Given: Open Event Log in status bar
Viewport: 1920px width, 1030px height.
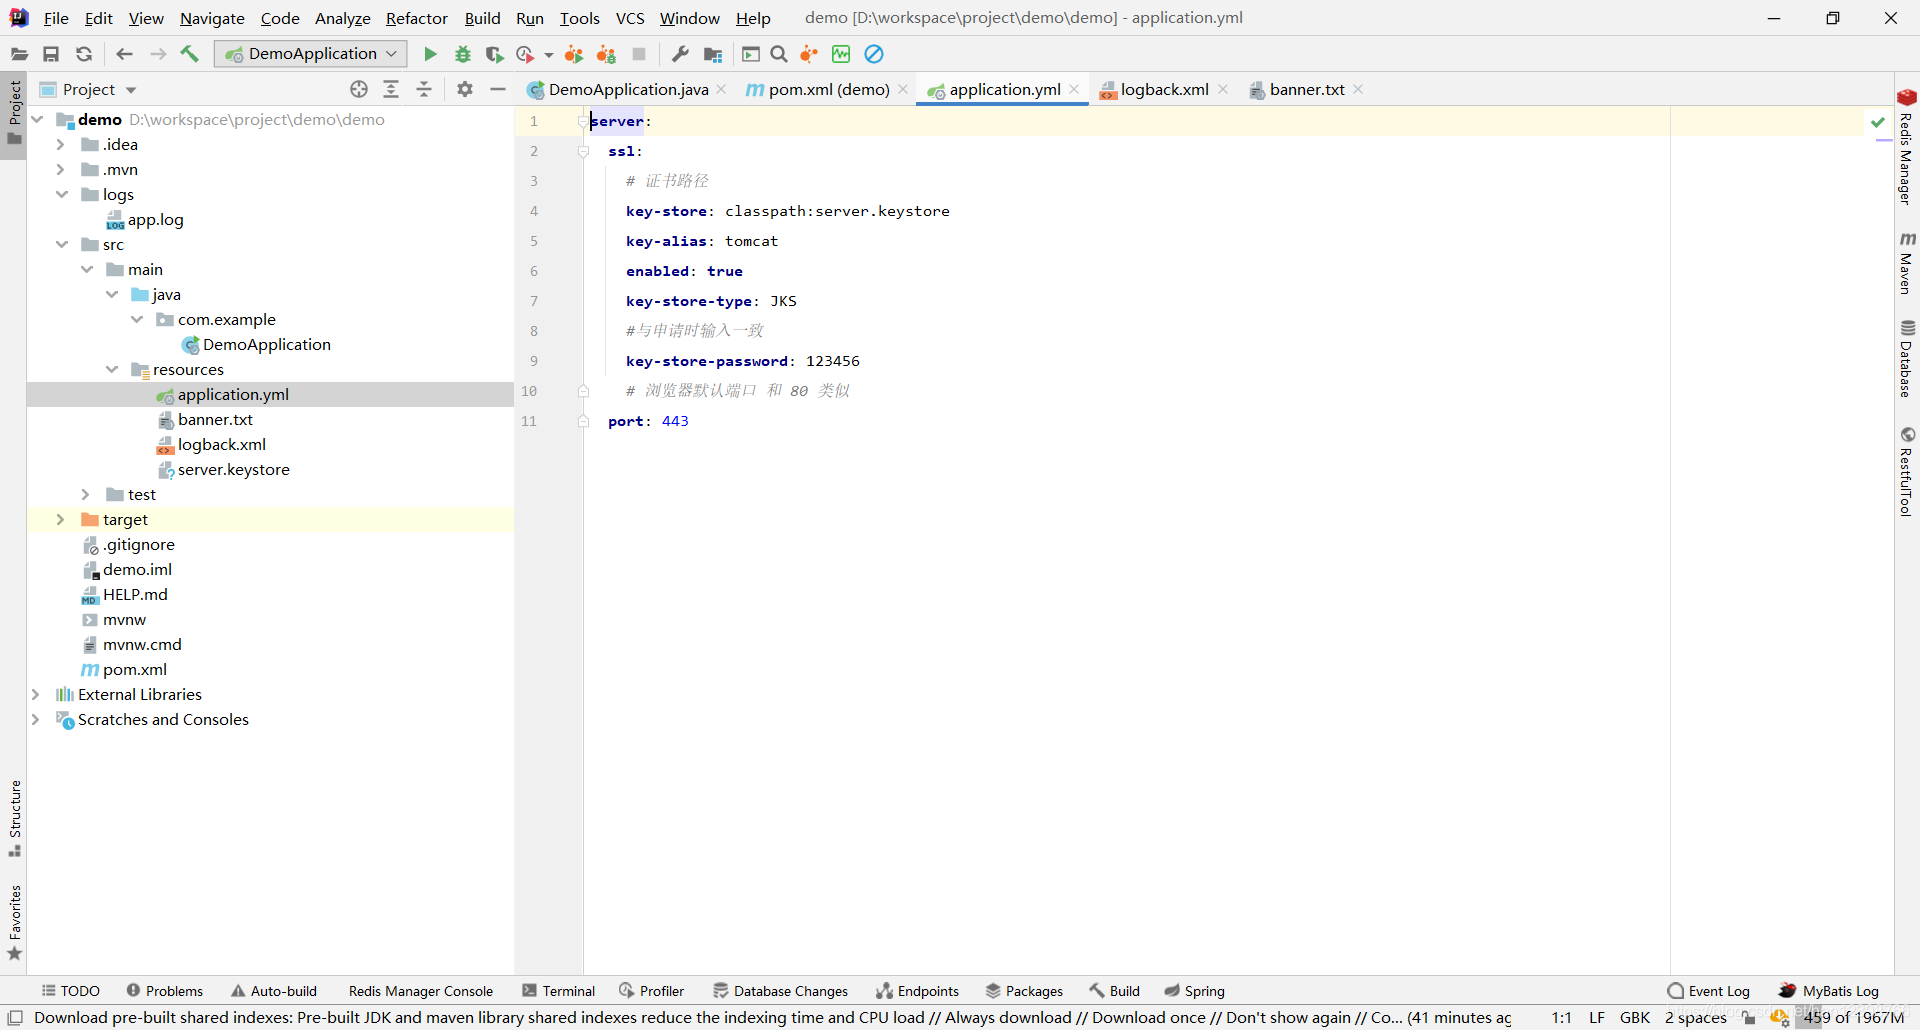Looking at the screenshot, I should (1709, 991).
